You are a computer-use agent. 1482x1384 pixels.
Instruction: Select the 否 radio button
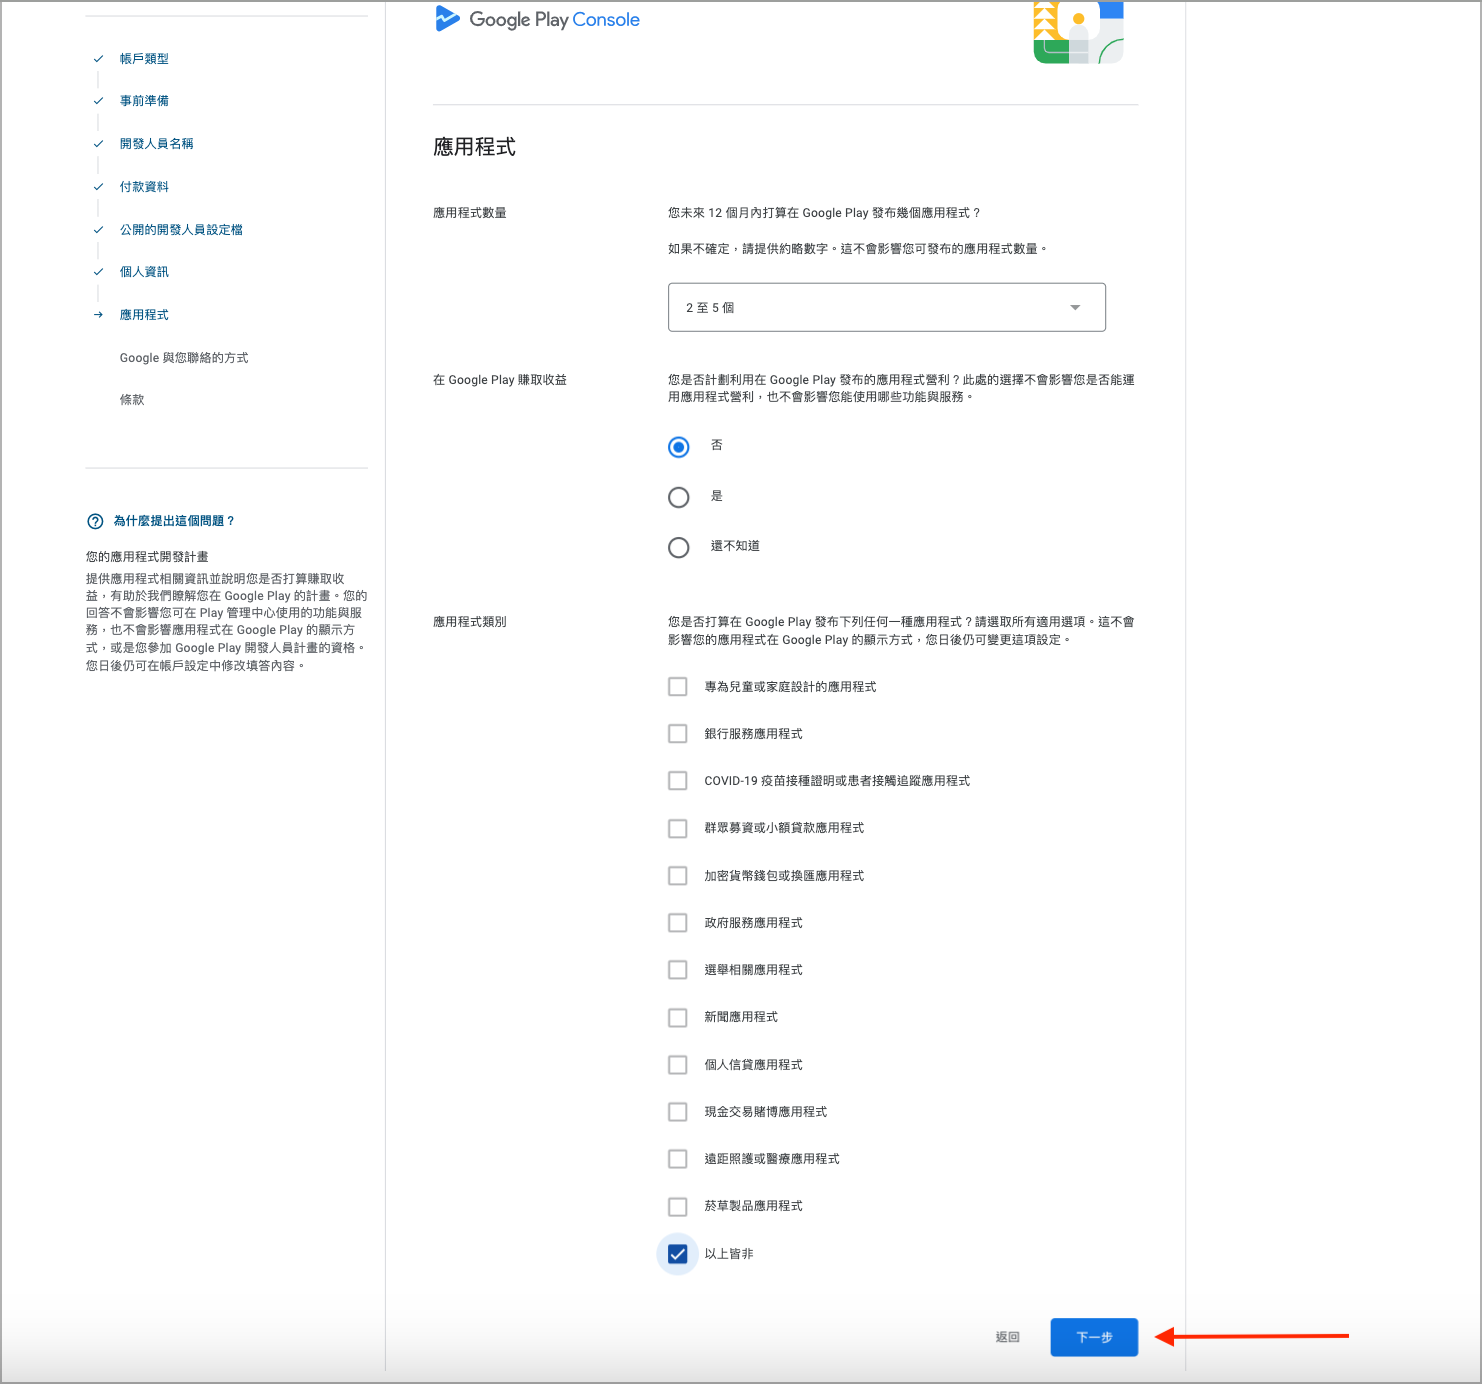tap(678, 447)
